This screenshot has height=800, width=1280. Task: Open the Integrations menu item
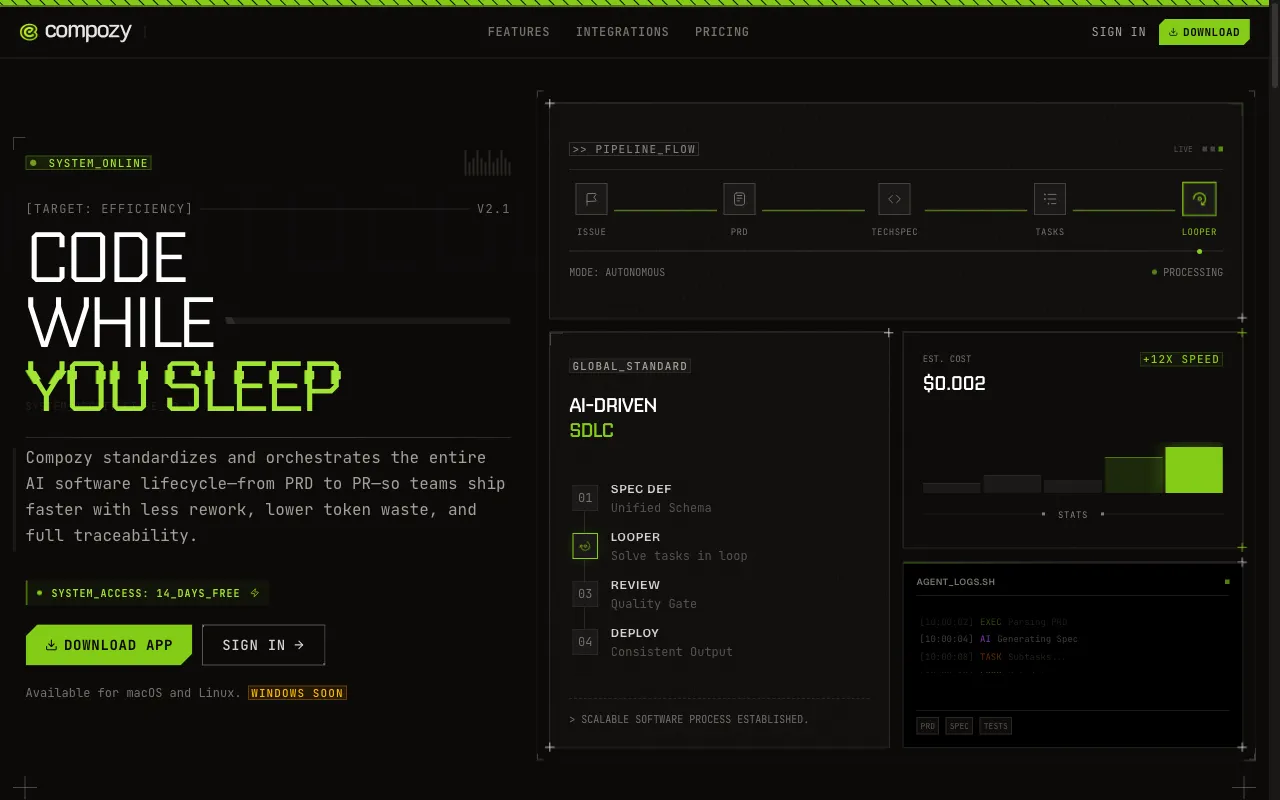coord(622,32)
